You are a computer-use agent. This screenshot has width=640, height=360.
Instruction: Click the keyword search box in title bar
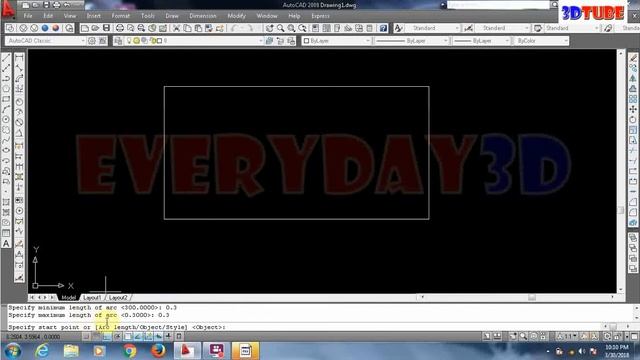tap(498, 5)
